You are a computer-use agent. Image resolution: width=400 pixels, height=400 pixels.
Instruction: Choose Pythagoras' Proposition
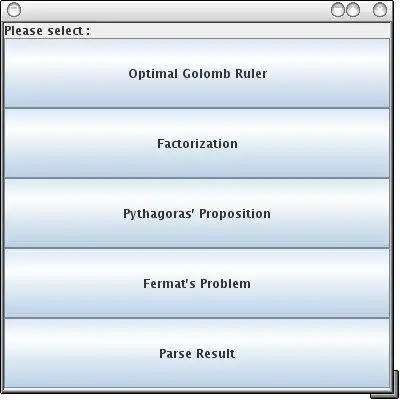pos(197,213)
